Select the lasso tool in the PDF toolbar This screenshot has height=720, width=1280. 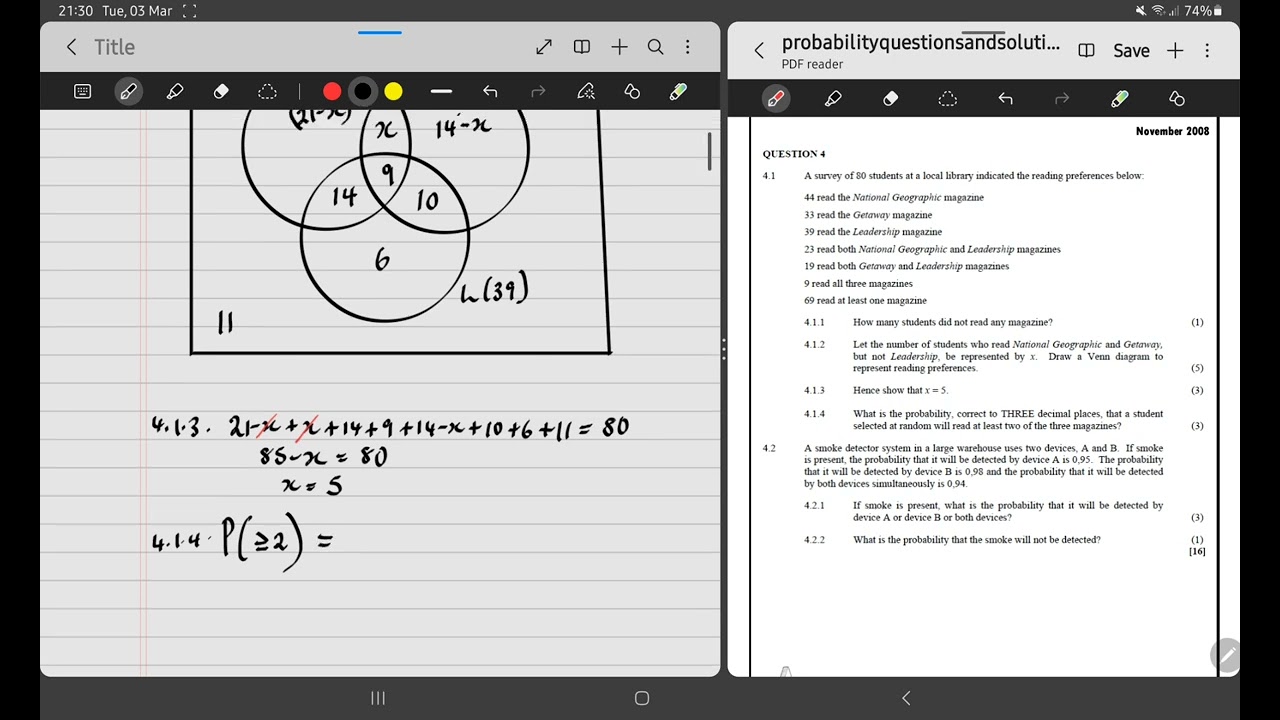coord(948,98)
